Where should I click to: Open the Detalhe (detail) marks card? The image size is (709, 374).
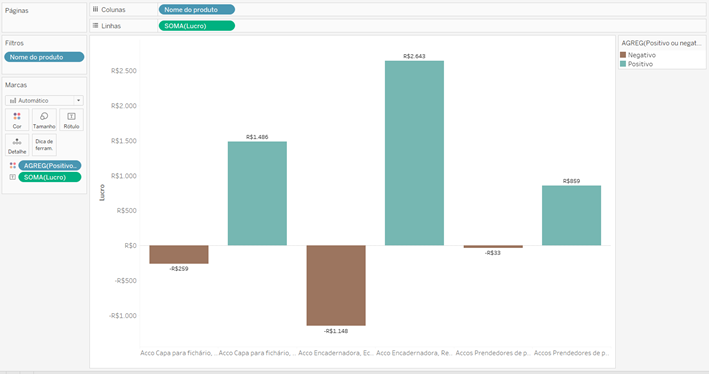[x=17, y=145]
